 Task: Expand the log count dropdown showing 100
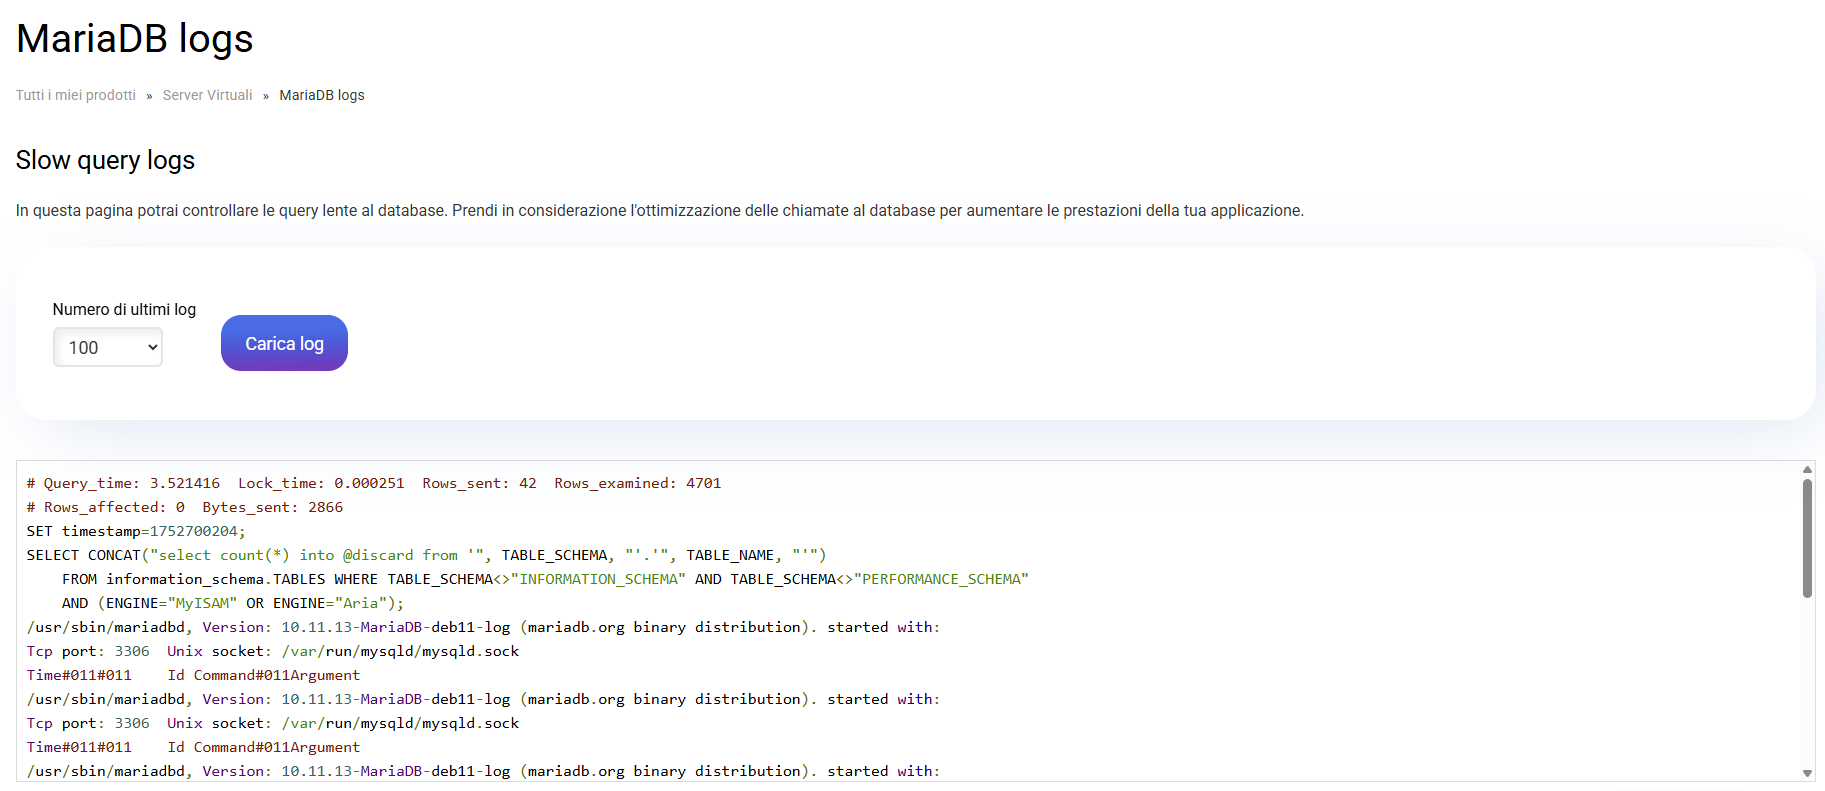click(x=108, y=347)
